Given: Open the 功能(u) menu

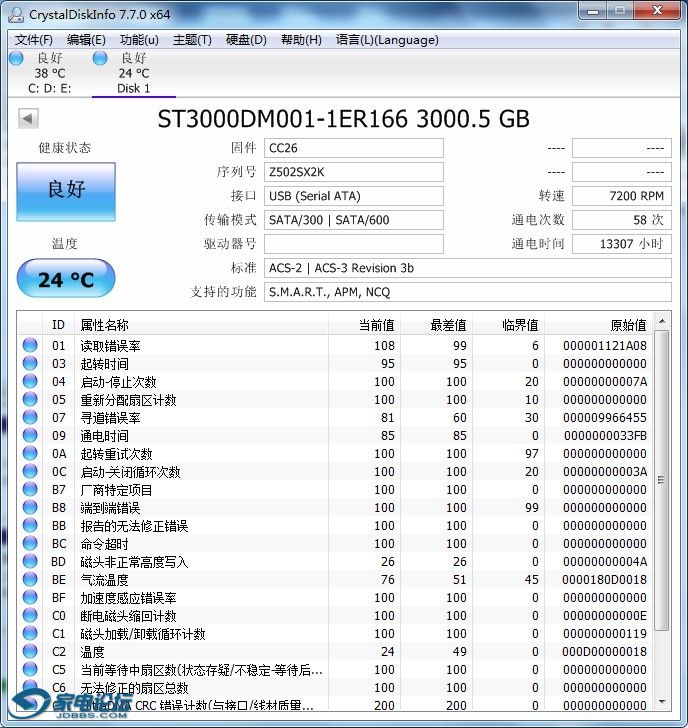Looking at the screenshot, I should (139, 40).
